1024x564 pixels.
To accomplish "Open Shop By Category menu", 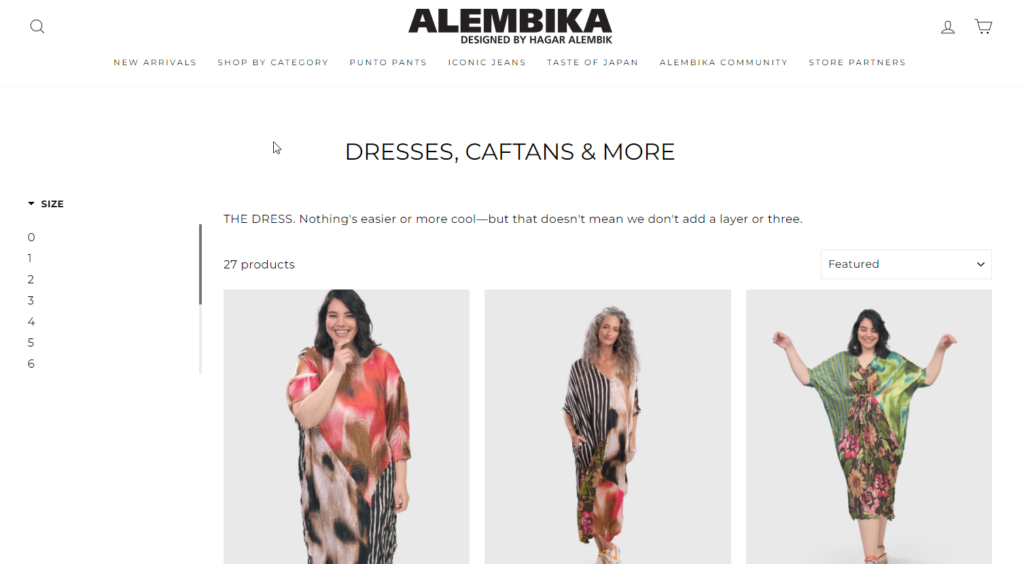I will [x=273, y=62].
